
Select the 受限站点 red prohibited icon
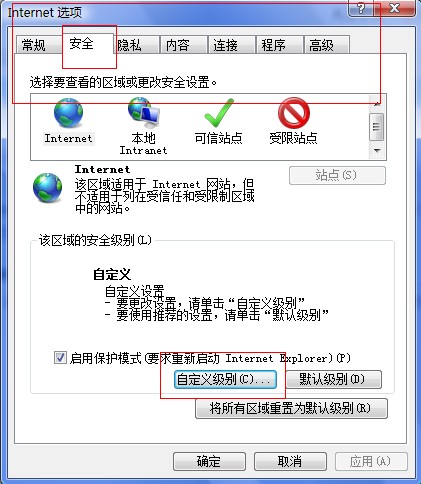pos(294,113)
